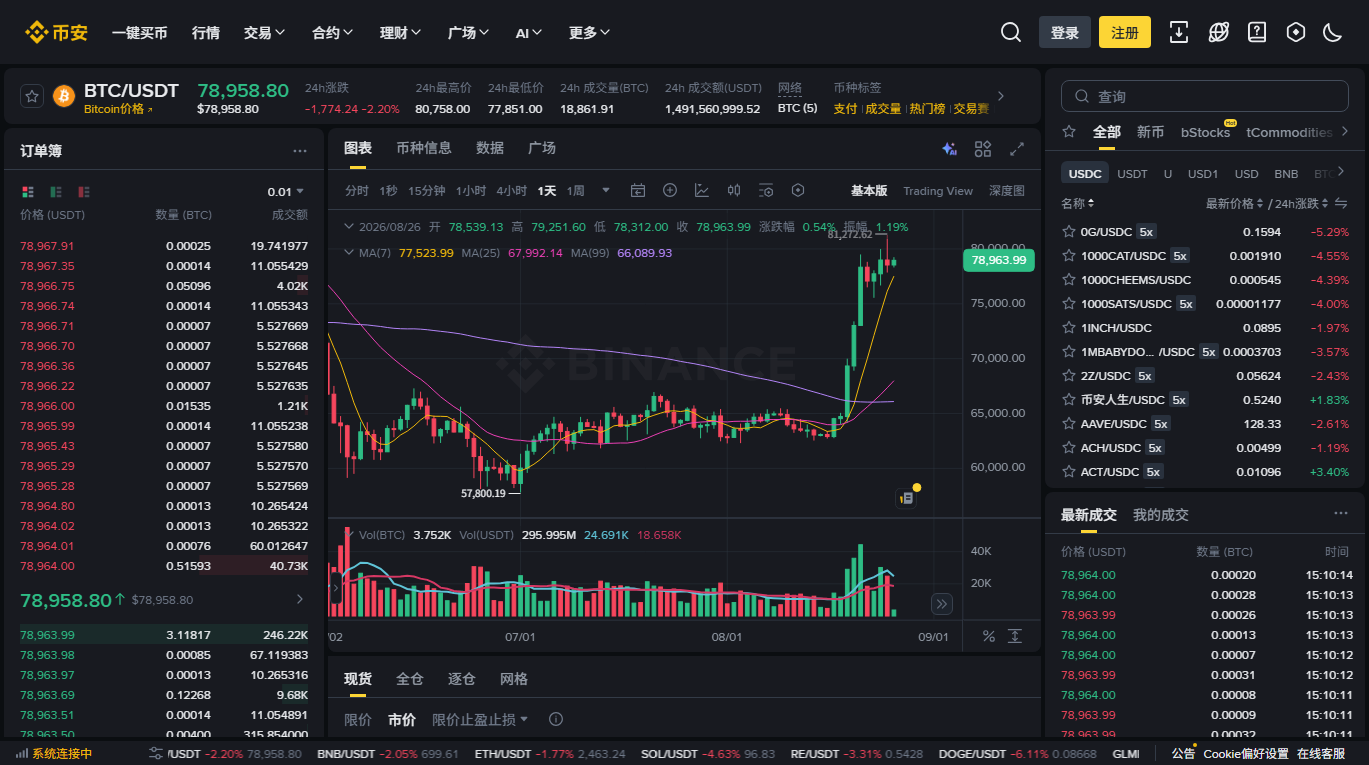Open the 理财 navigation dropdown
The height and width of the screenshot is (765, 1369).
point(401,33)
